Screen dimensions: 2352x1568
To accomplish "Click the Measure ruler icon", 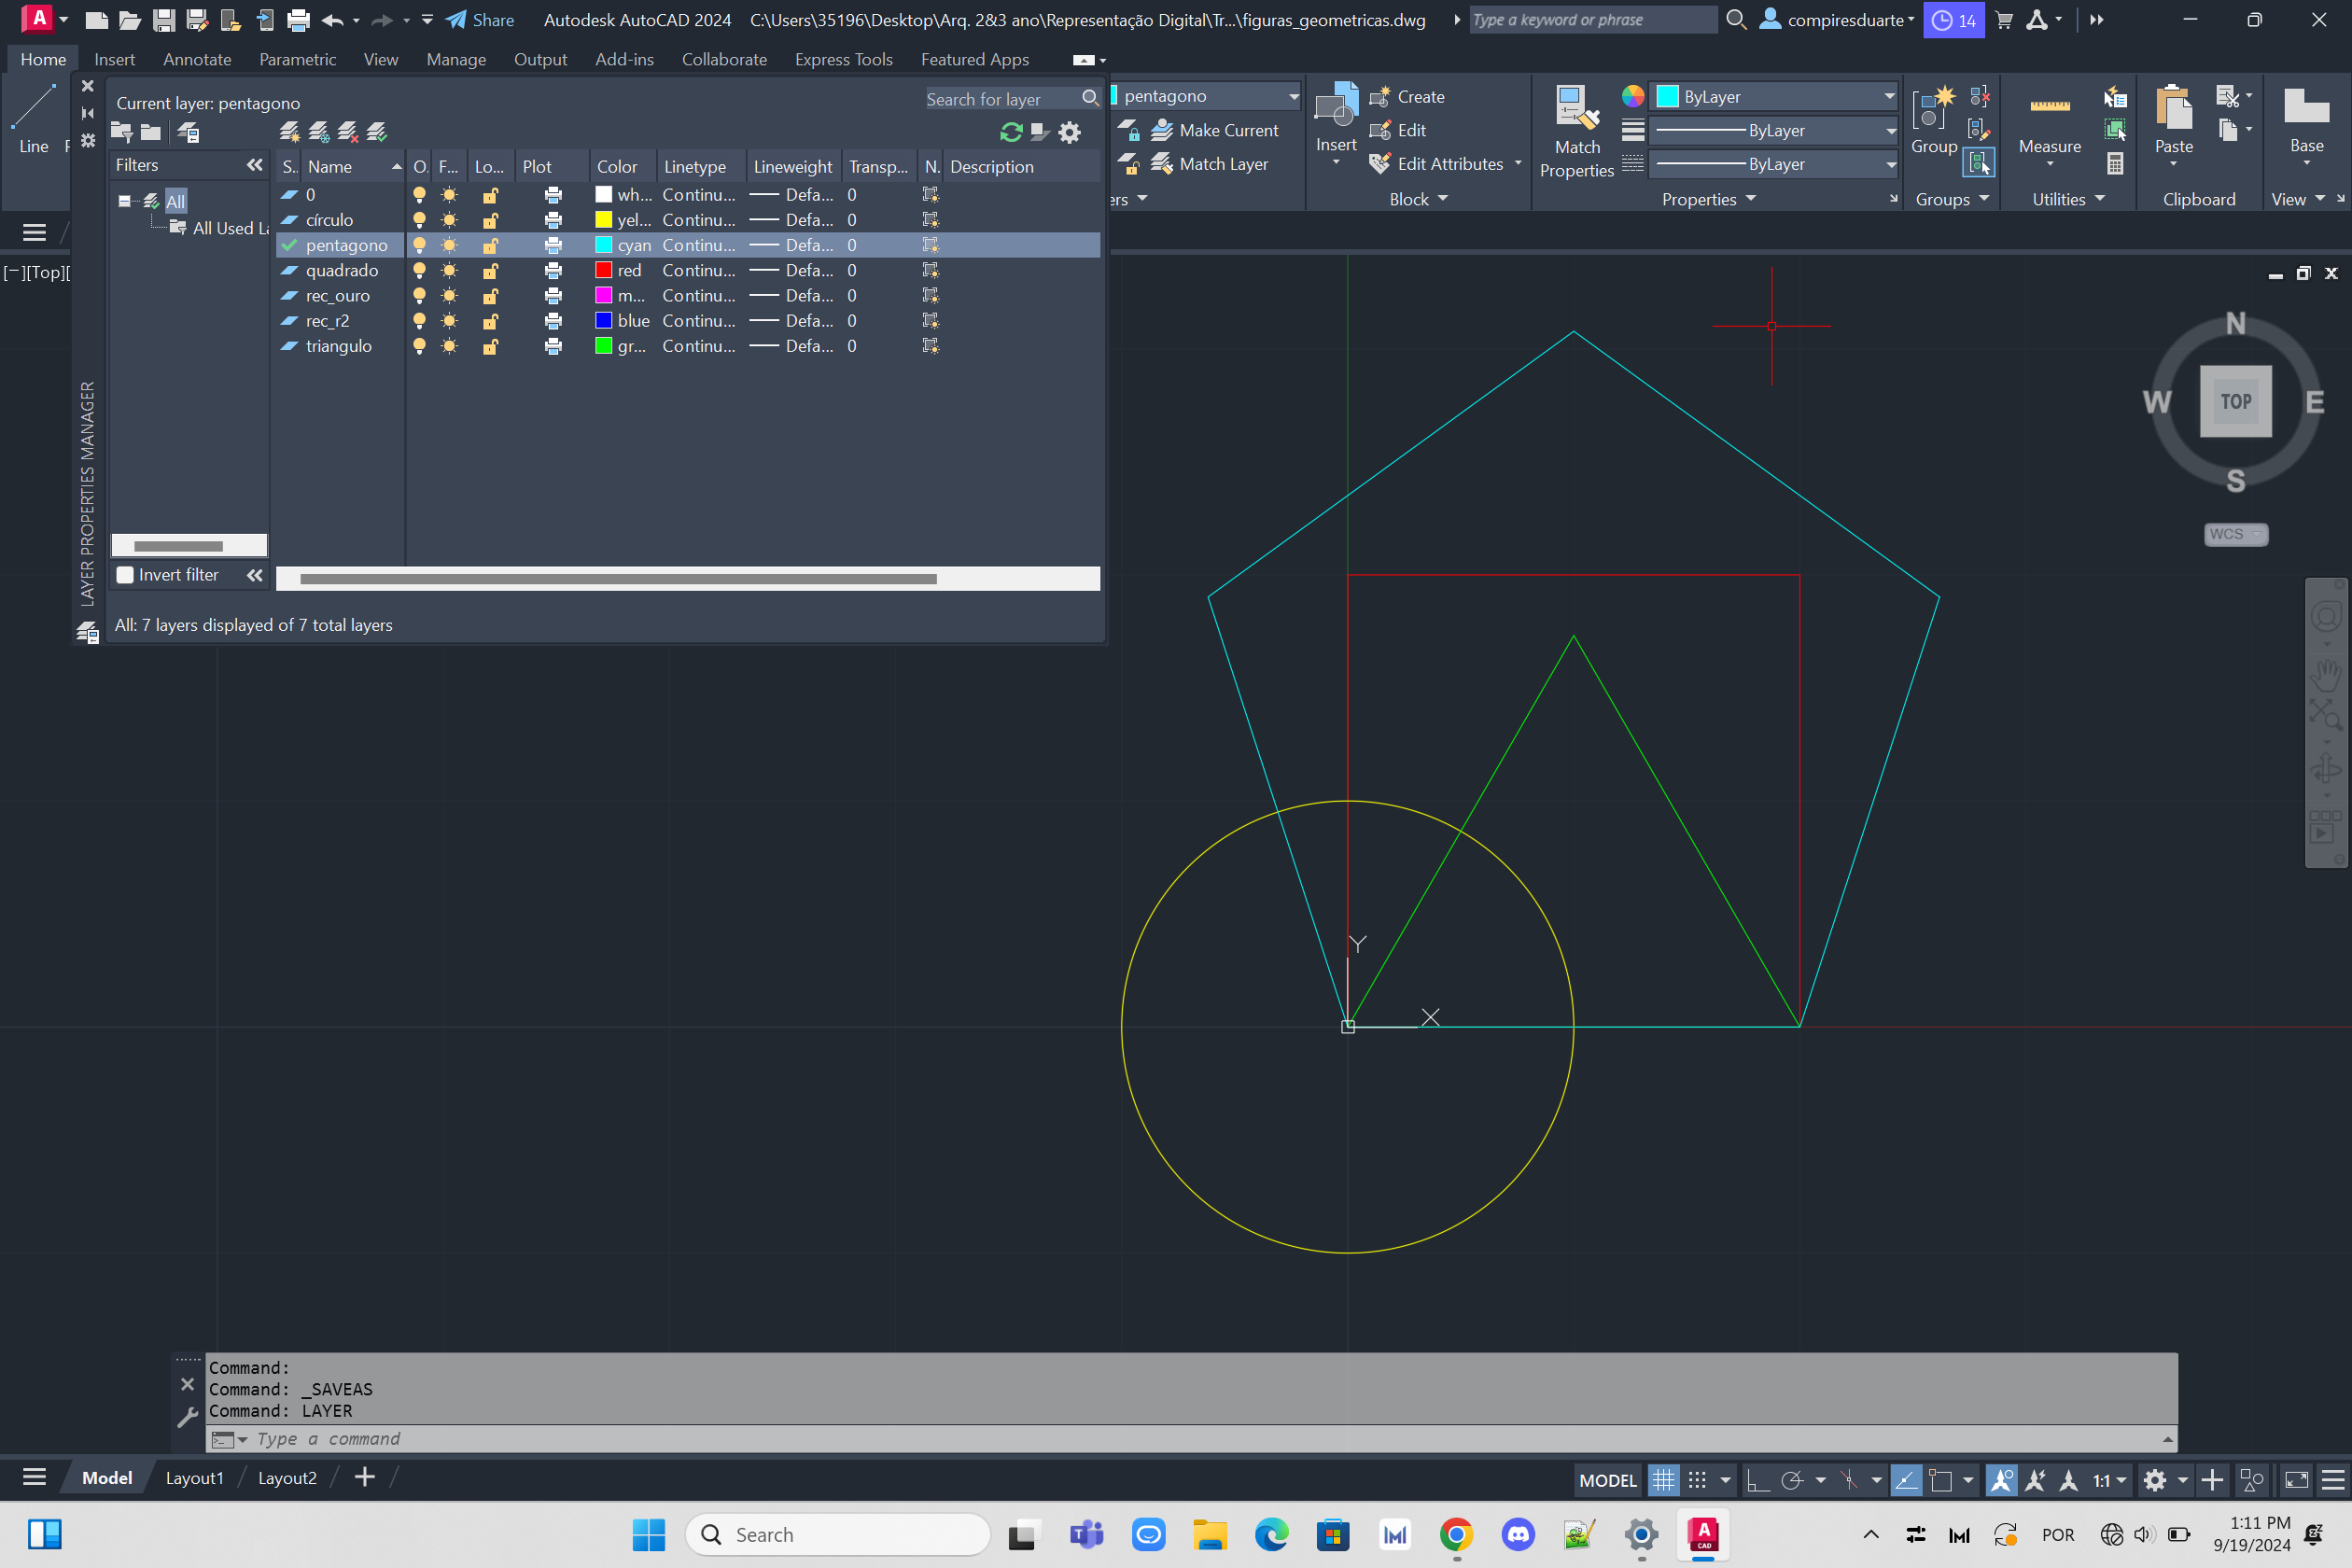I will point(2049,106).
